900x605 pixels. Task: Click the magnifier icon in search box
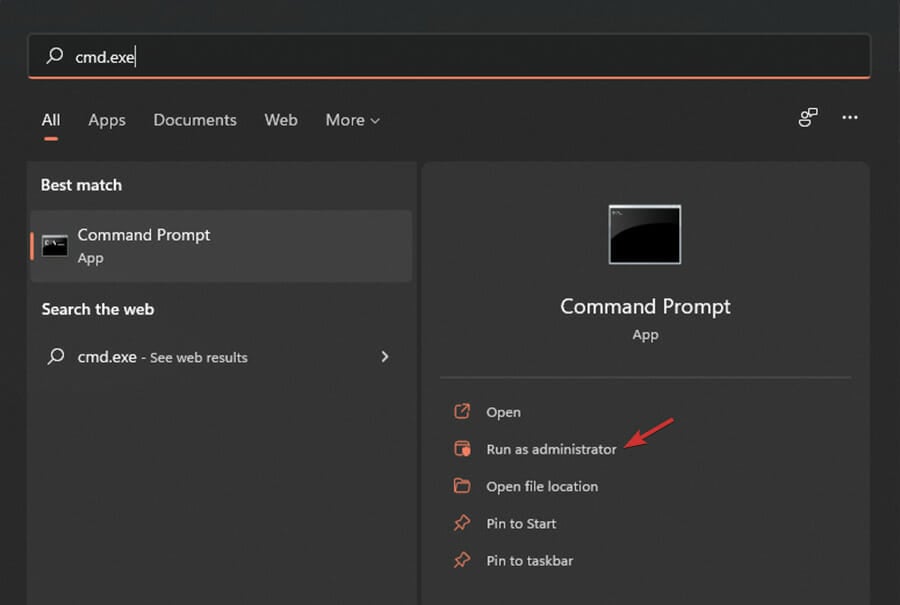(x=55, y=56)
